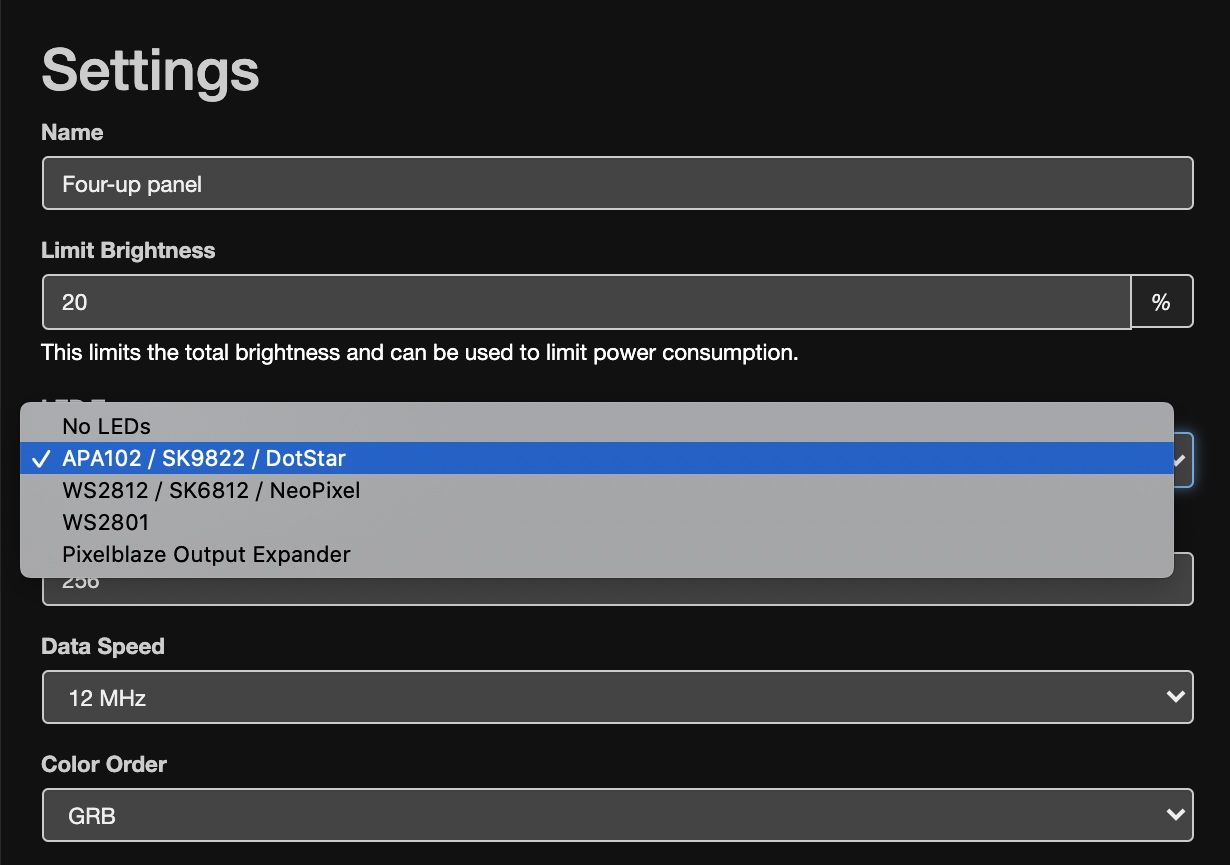Click the GRB value in Color Order
1230x865 pixels.
tap(92, 816)
